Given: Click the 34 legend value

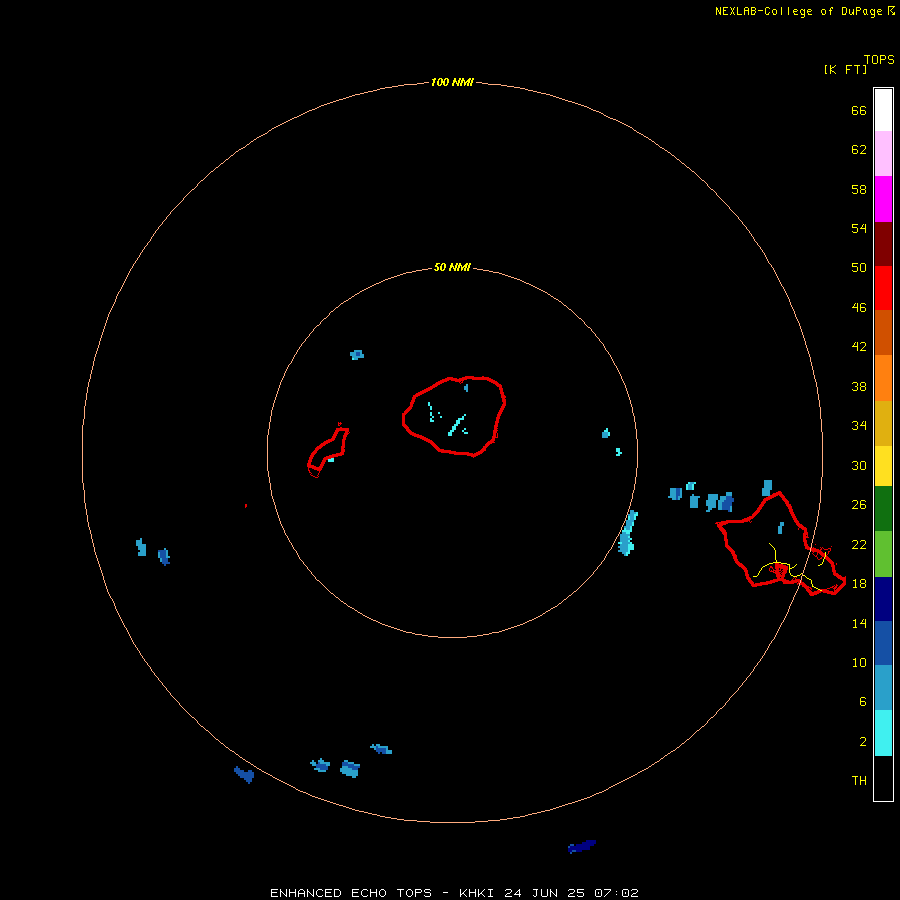Looking at the screenshot, I should click(x=859, y=426).
